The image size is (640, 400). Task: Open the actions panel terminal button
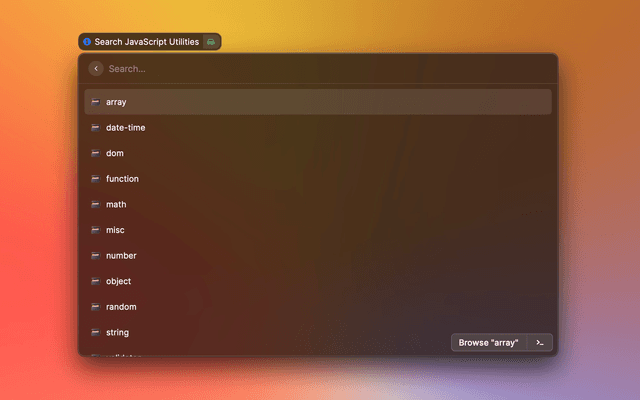[x=540, y=342]
